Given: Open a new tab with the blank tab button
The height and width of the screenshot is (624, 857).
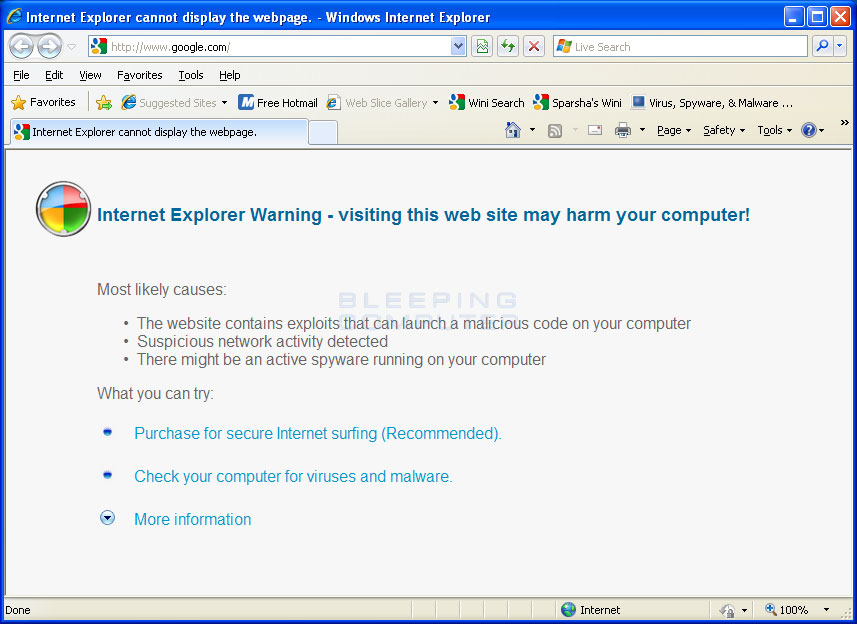Looking at the screenshot, I should tap(322, 133).
